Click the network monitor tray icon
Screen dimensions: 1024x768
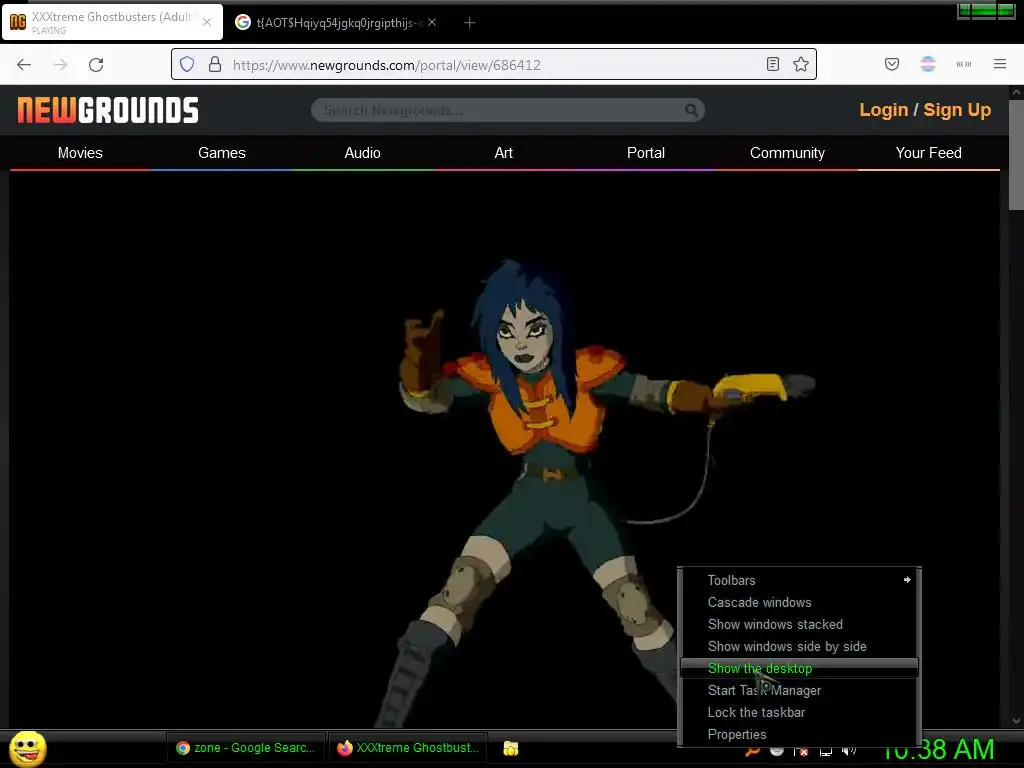pos(825,752)
